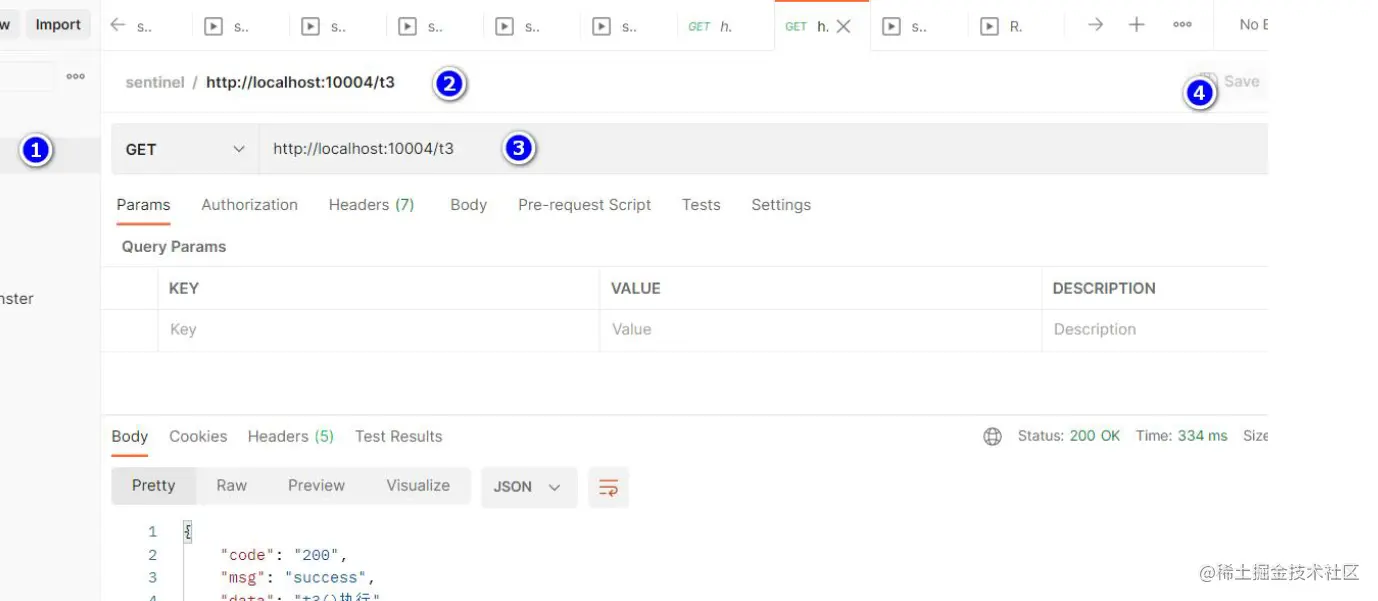
Task: Open the JSON format dropdown
Action: pos(528,487)
